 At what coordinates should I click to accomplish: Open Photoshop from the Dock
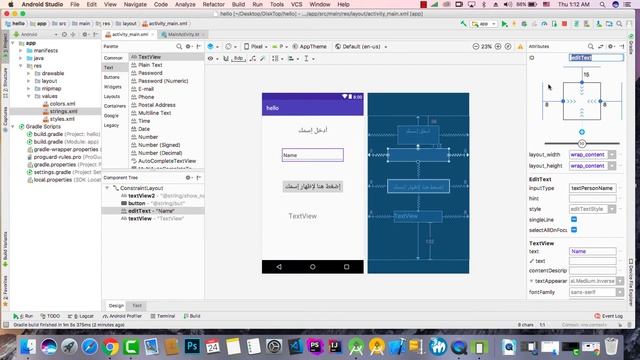pyautogui.click(x=192, y=347)
